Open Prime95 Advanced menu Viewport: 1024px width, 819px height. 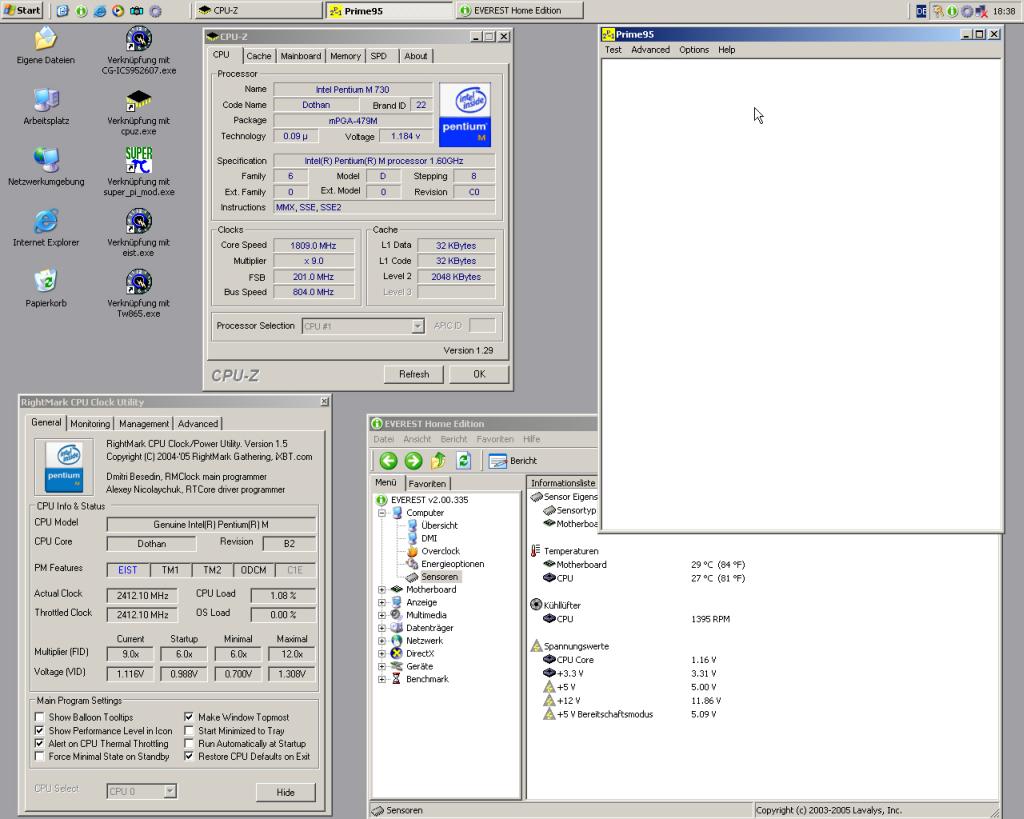(650, 50)
